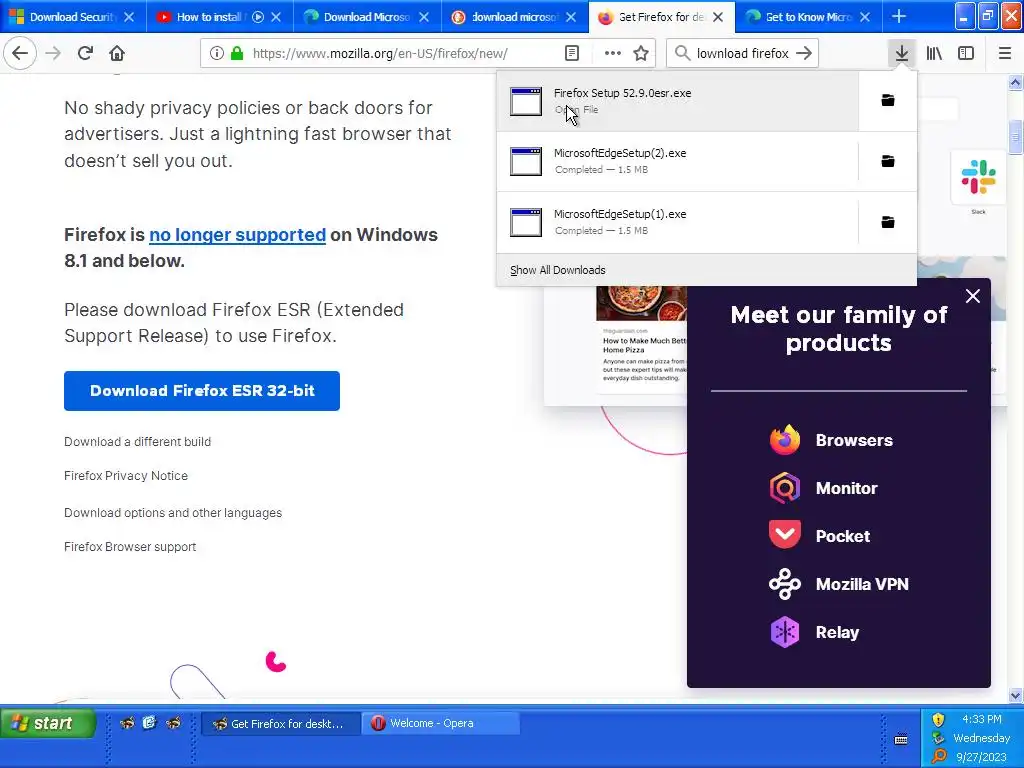Go back to the previous page
1024x768 pixels.
tap(20, 53)
